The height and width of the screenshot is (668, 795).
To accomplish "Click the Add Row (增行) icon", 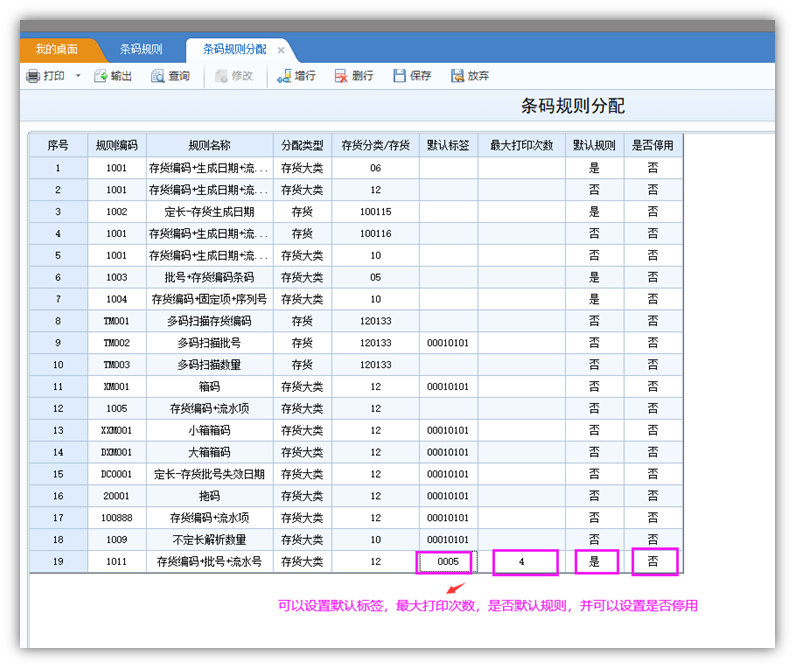I will pyautogui.click(x=284, y=76).
